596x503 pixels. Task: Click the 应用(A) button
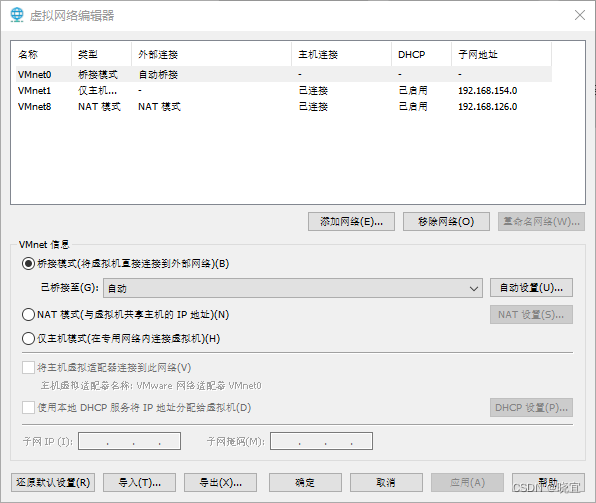468,482
